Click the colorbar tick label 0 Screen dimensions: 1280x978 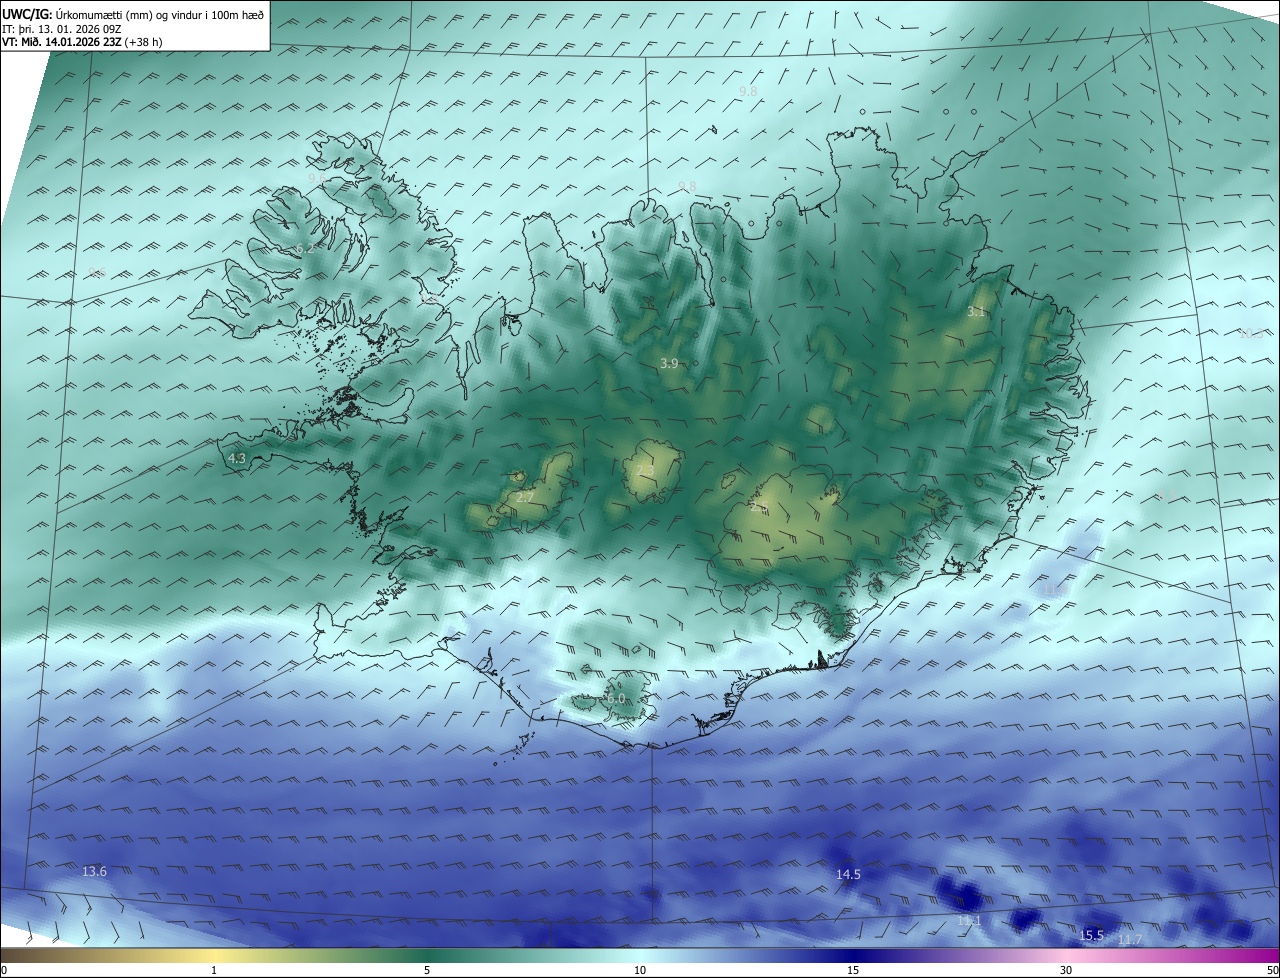coord(3,970)
